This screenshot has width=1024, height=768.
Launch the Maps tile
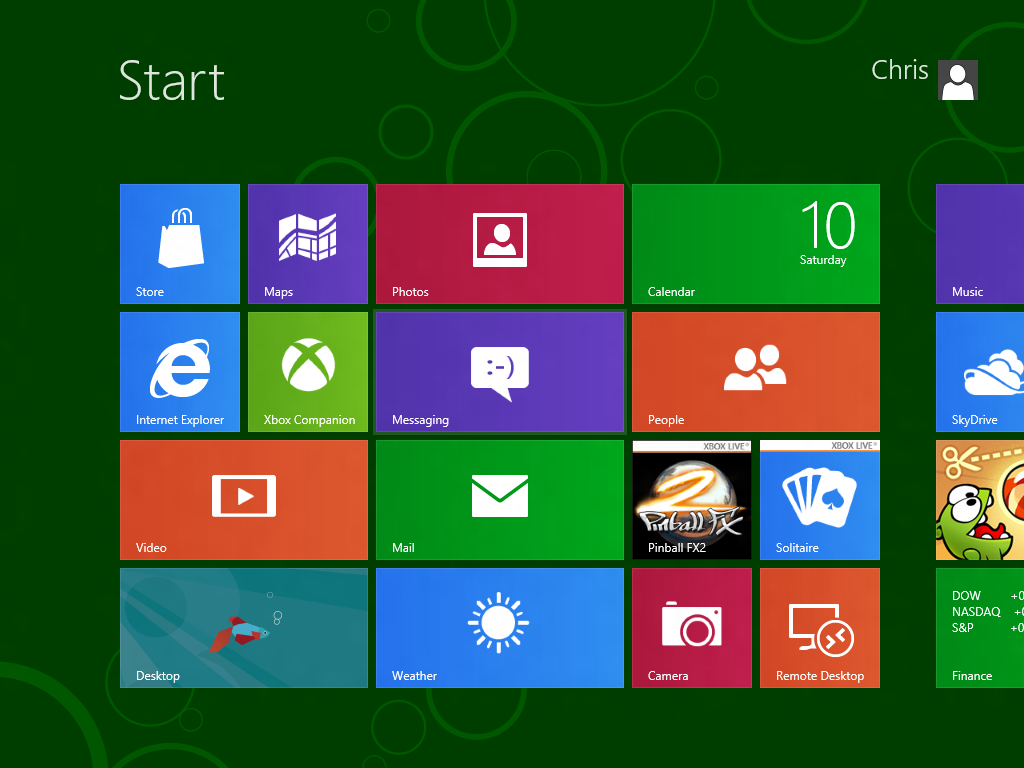click(308, 243)
